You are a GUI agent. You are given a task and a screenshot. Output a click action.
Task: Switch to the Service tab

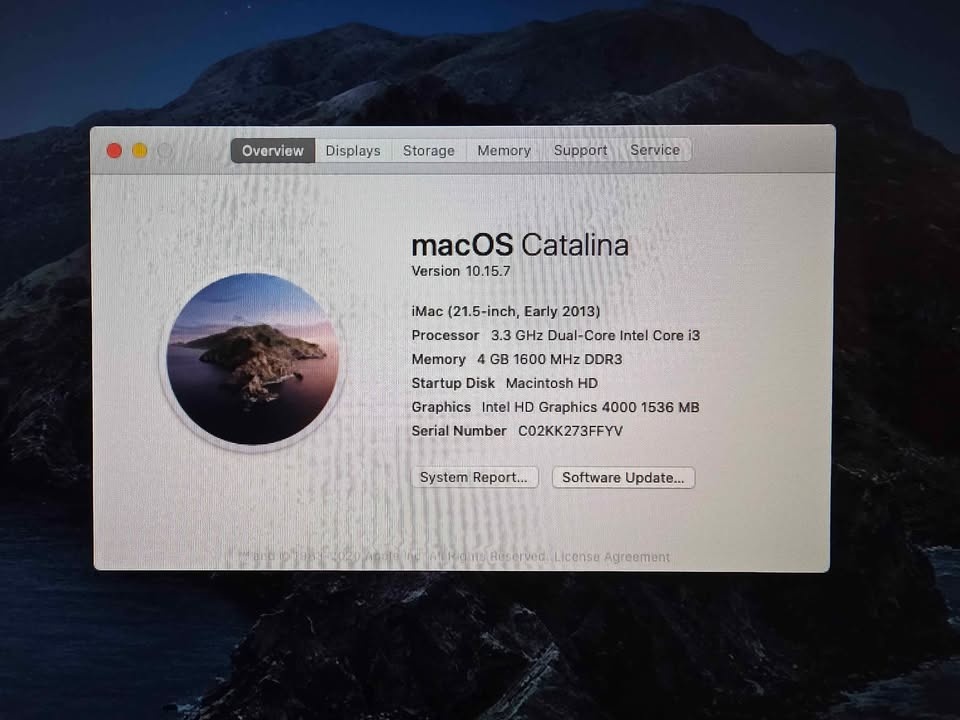pos(655,150)
